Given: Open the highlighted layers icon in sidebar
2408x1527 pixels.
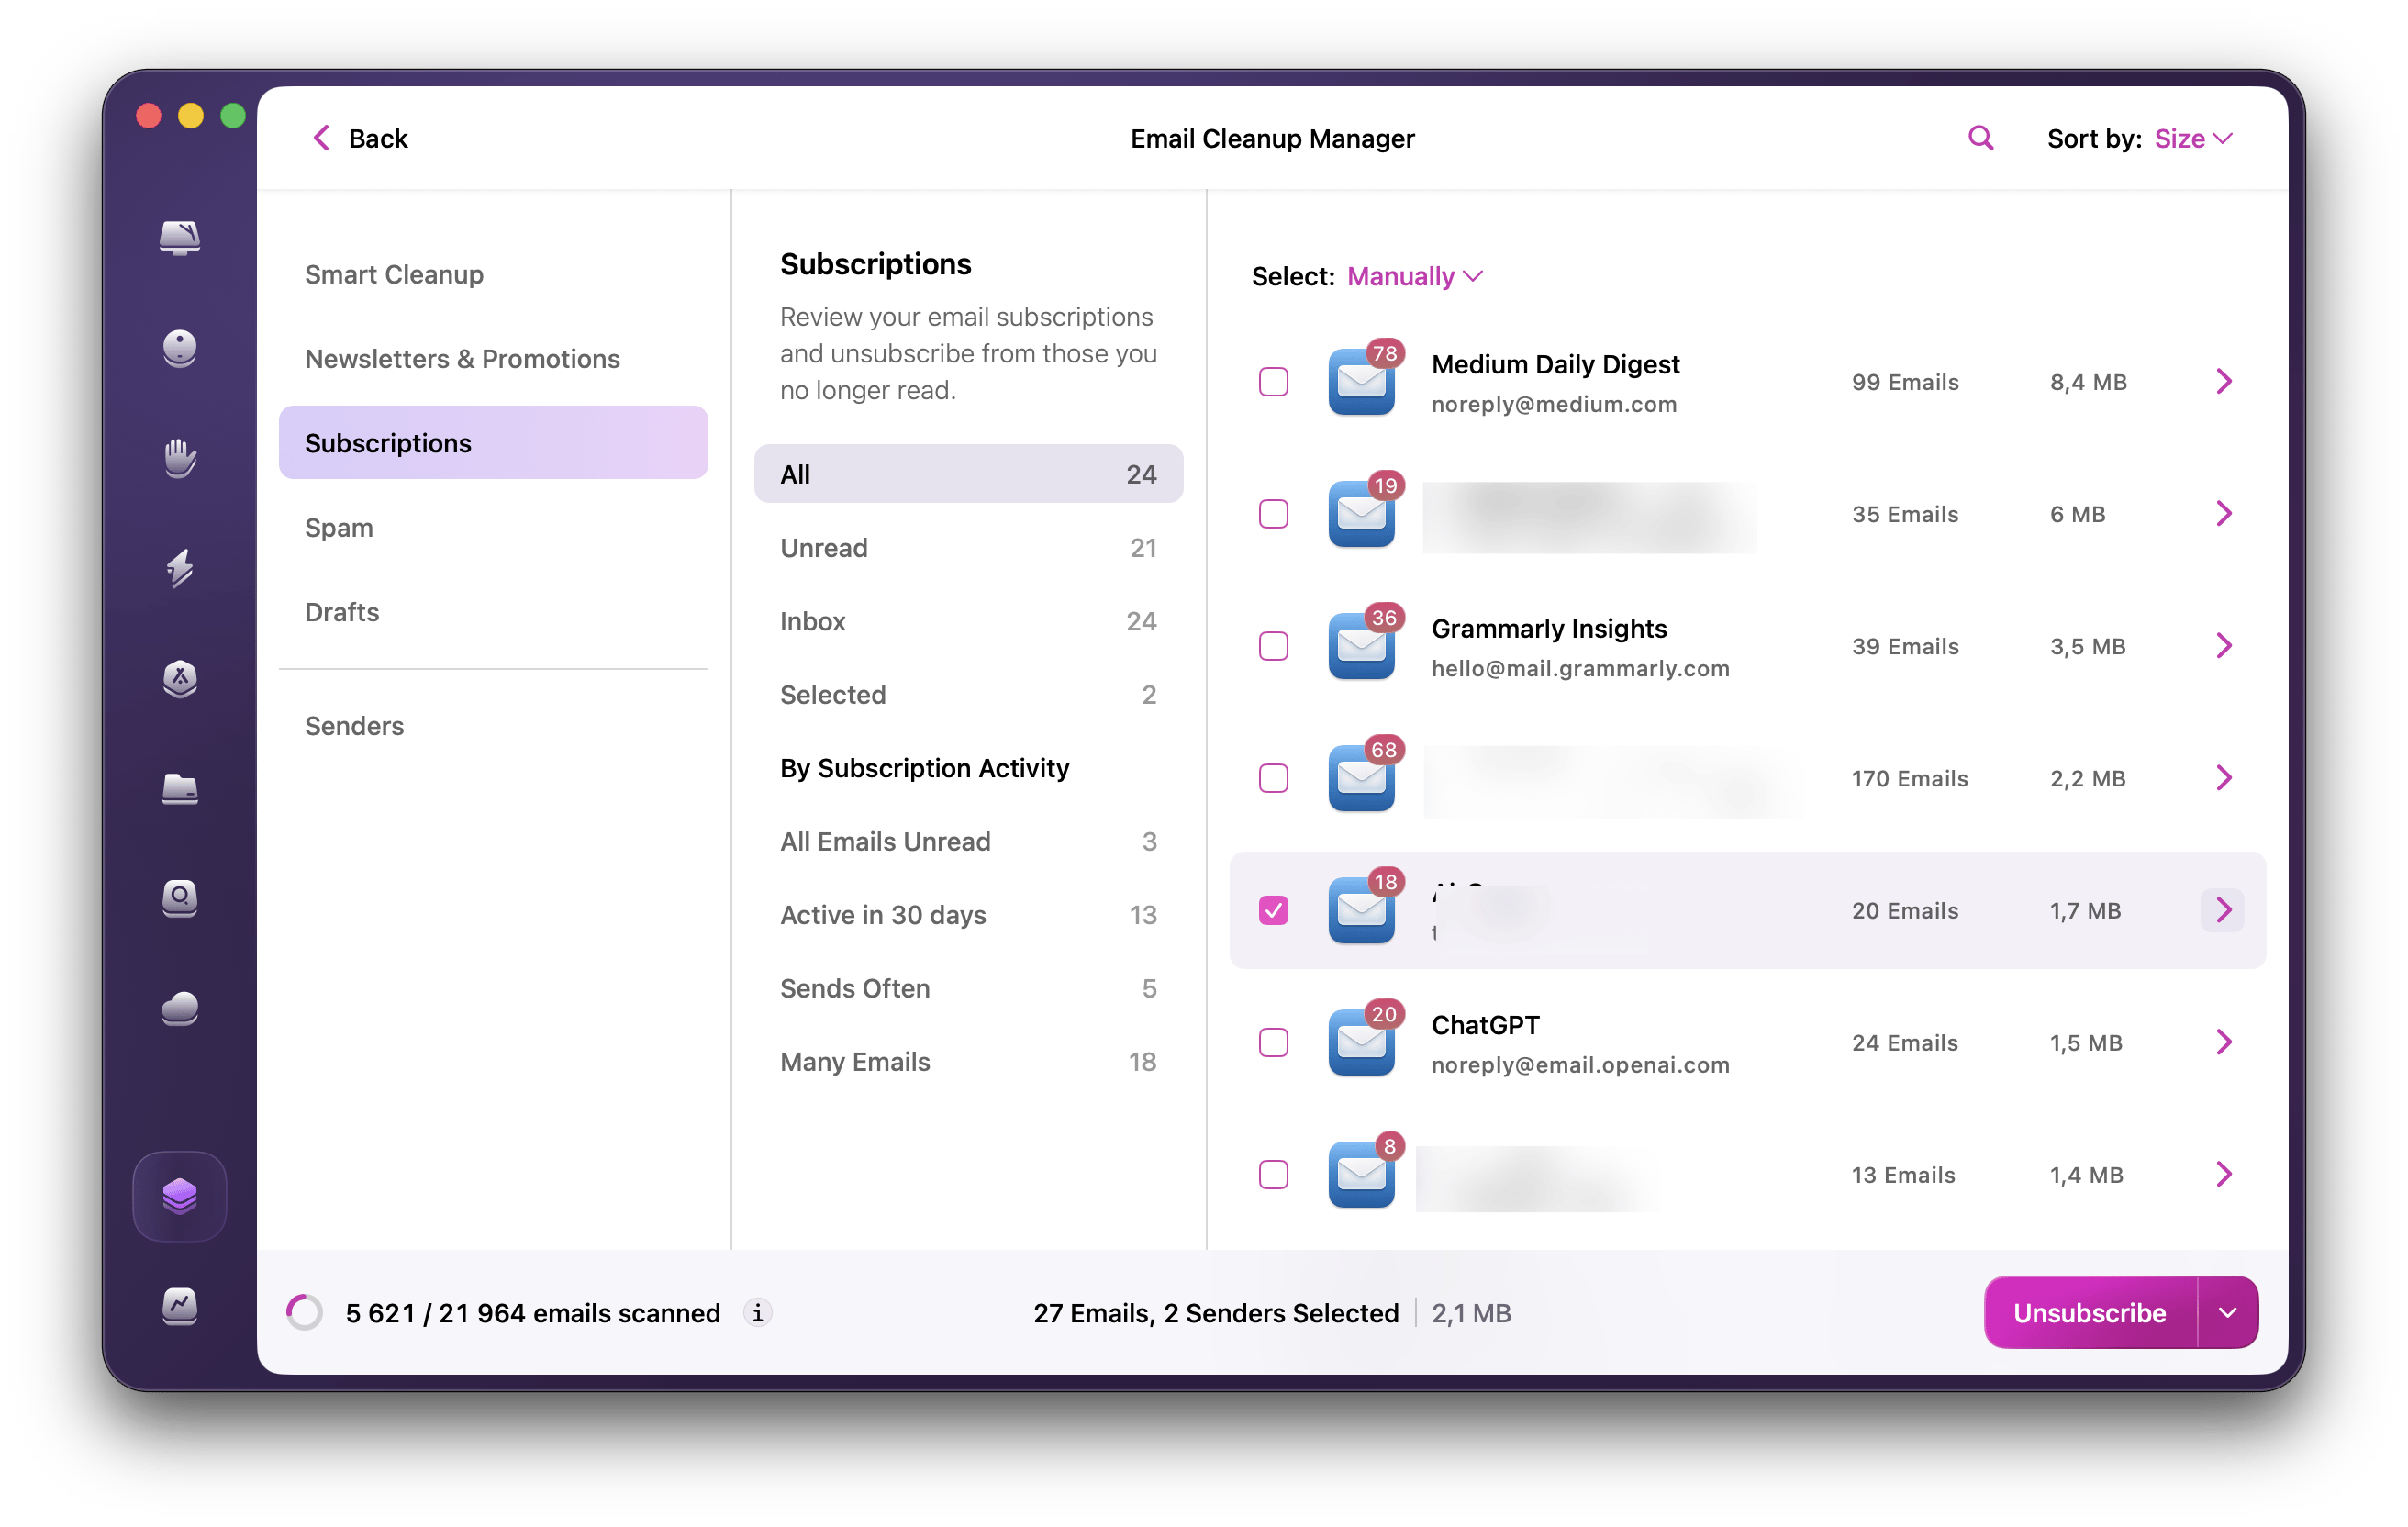Looking at the screenshot, I should coord(180,1195).
